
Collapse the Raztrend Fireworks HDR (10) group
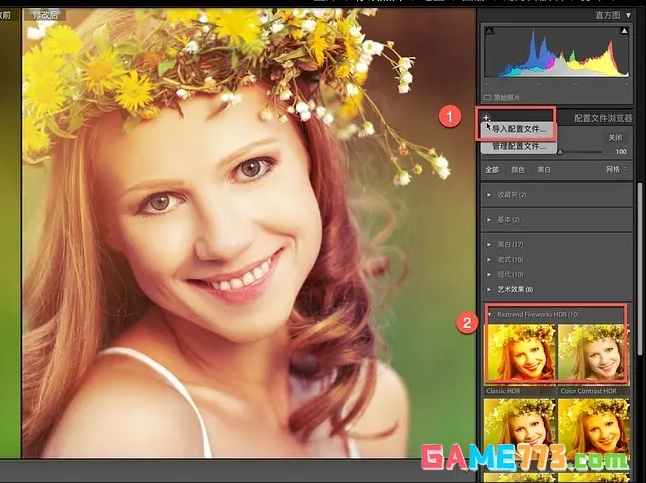point(489,314)
